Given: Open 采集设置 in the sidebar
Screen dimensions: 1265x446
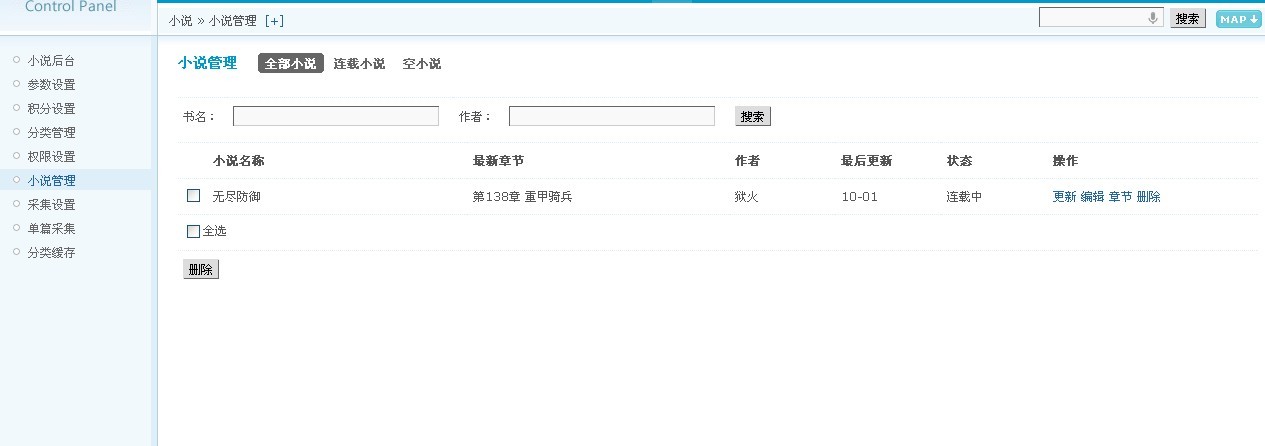Looking at the screenshot, I should (x=51, y=205).
